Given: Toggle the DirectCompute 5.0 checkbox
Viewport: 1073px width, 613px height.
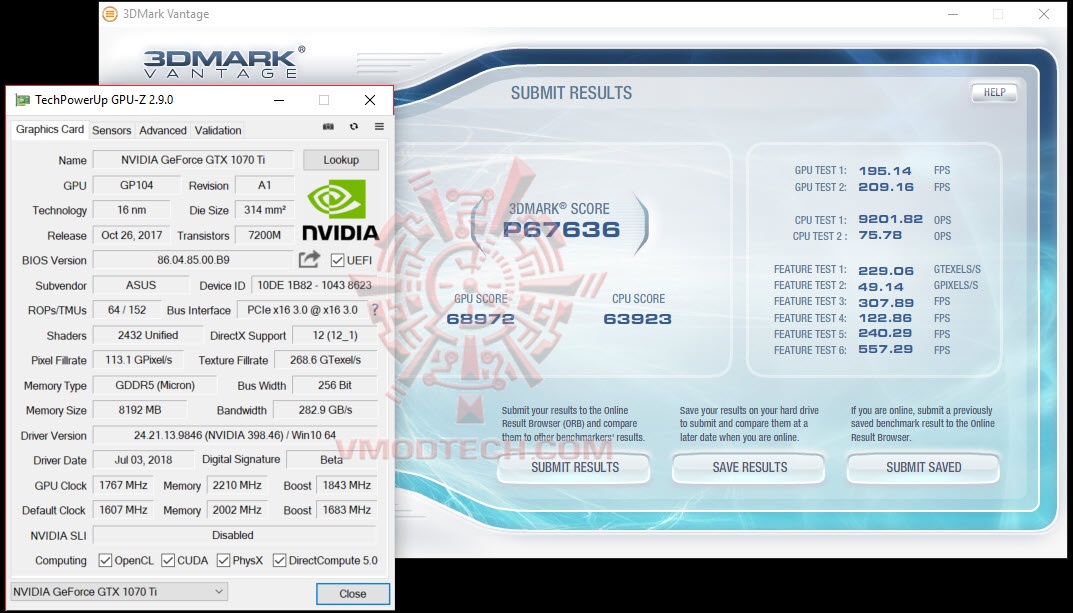Looking at the screenshot, I should tap(279, 560).
